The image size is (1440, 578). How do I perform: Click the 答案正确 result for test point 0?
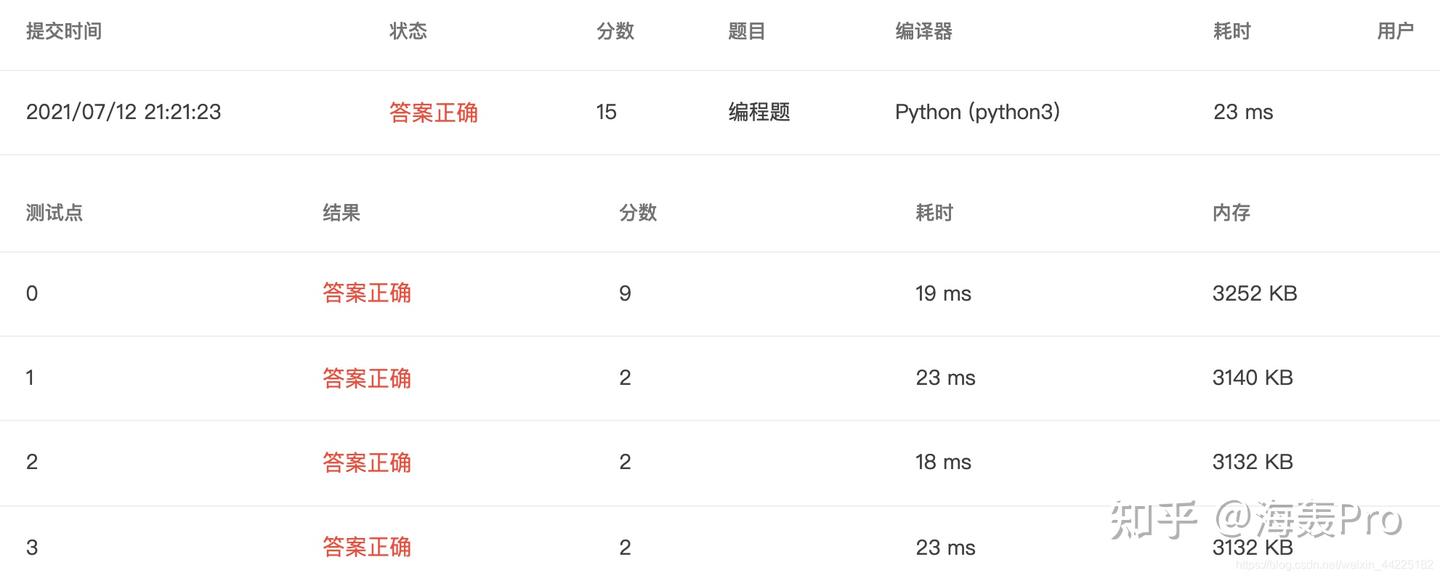tap(367, 293)
